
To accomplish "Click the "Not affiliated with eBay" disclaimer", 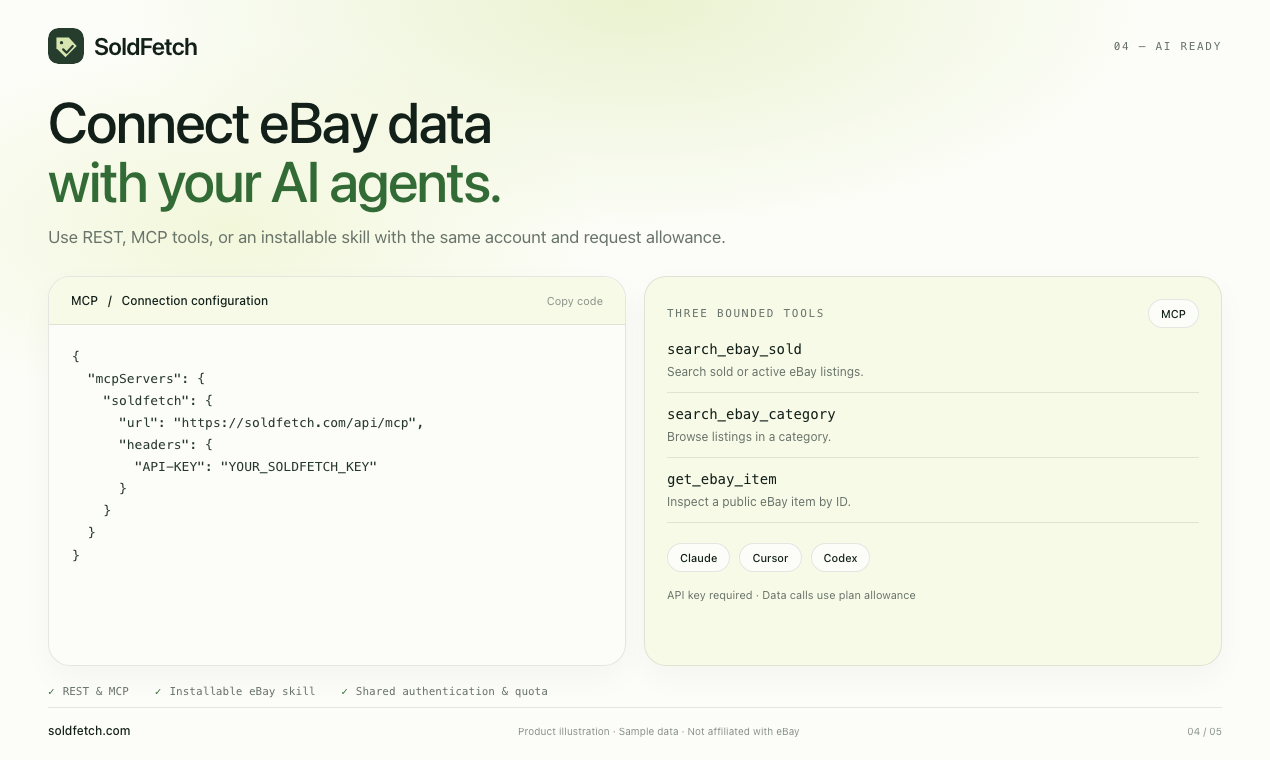I will click(744, 732).
